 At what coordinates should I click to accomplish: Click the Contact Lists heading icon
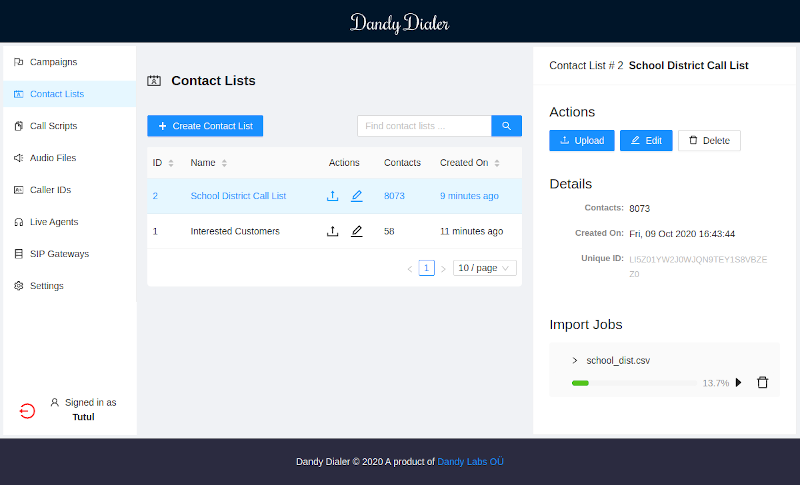(x=154, y=81)
